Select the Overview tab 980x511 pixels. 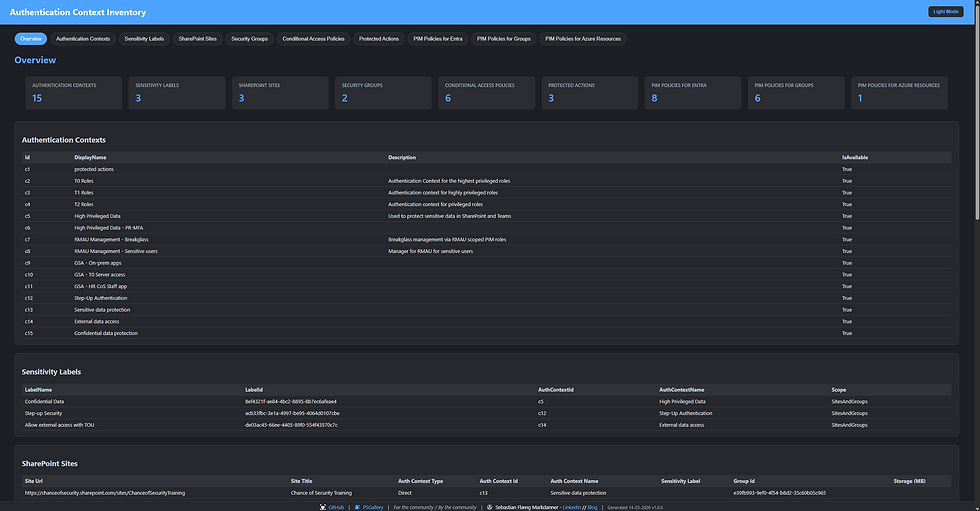[31, 39]
